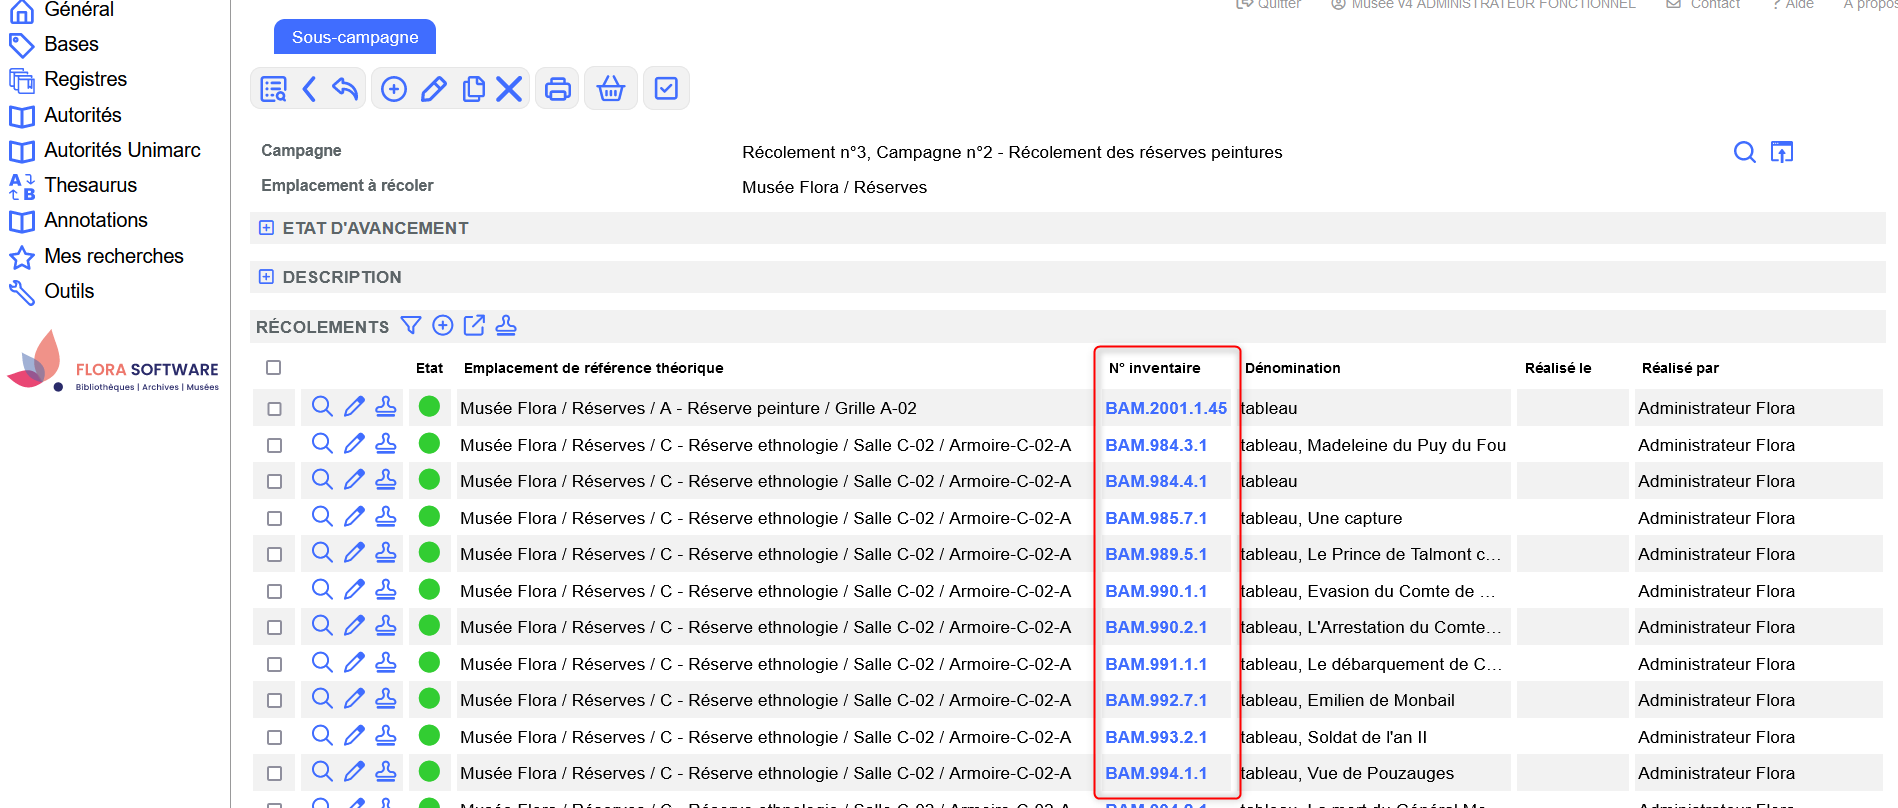Click the add (plus) icon in top toolbar
This screenshot has height=808, width=1898.
point(394,89)
